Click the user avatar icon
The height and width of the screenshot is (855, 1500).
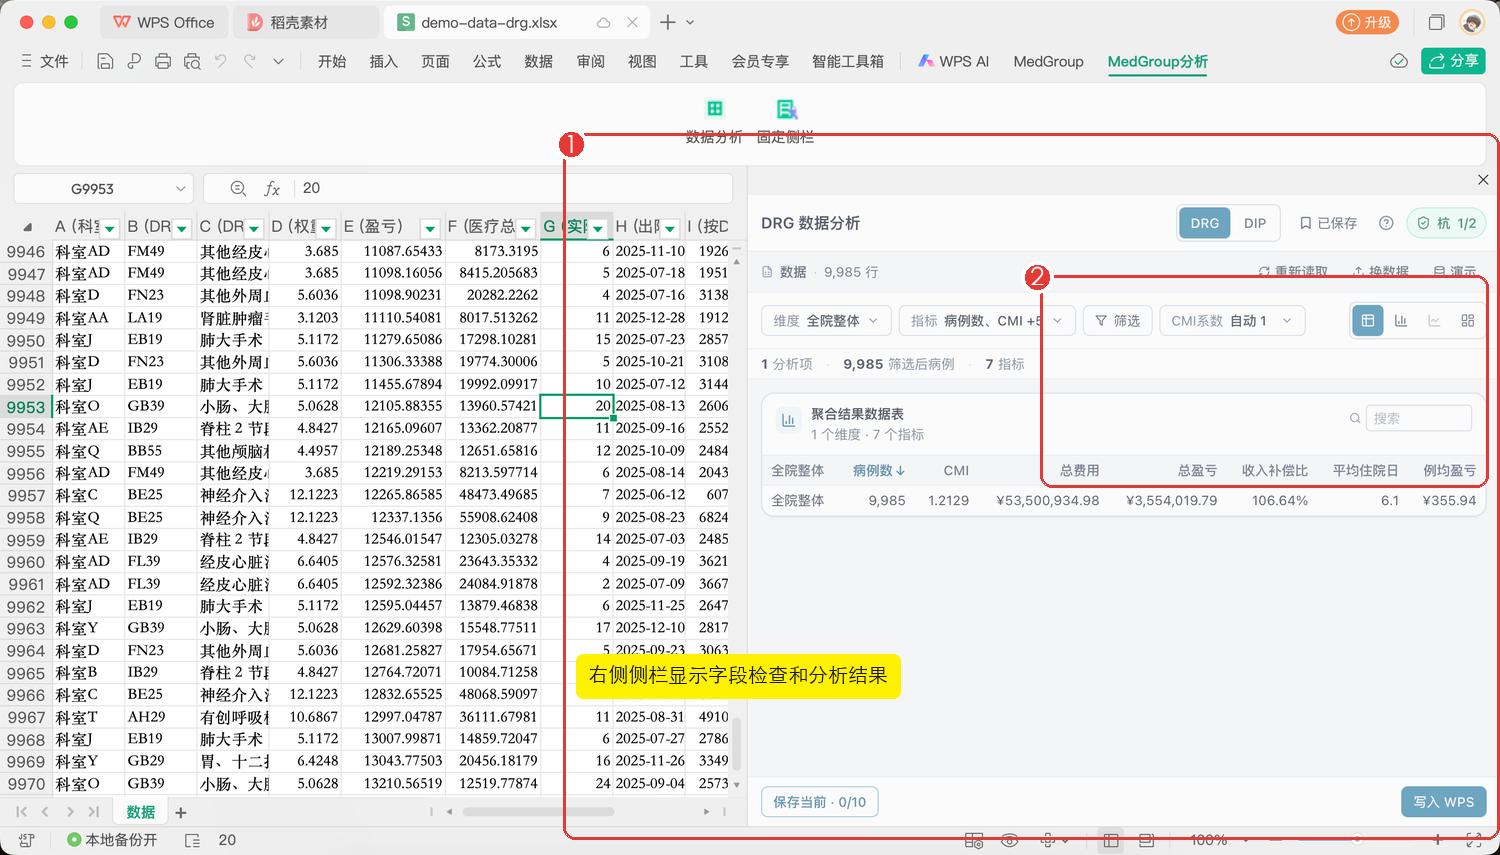click(1472, 22)
